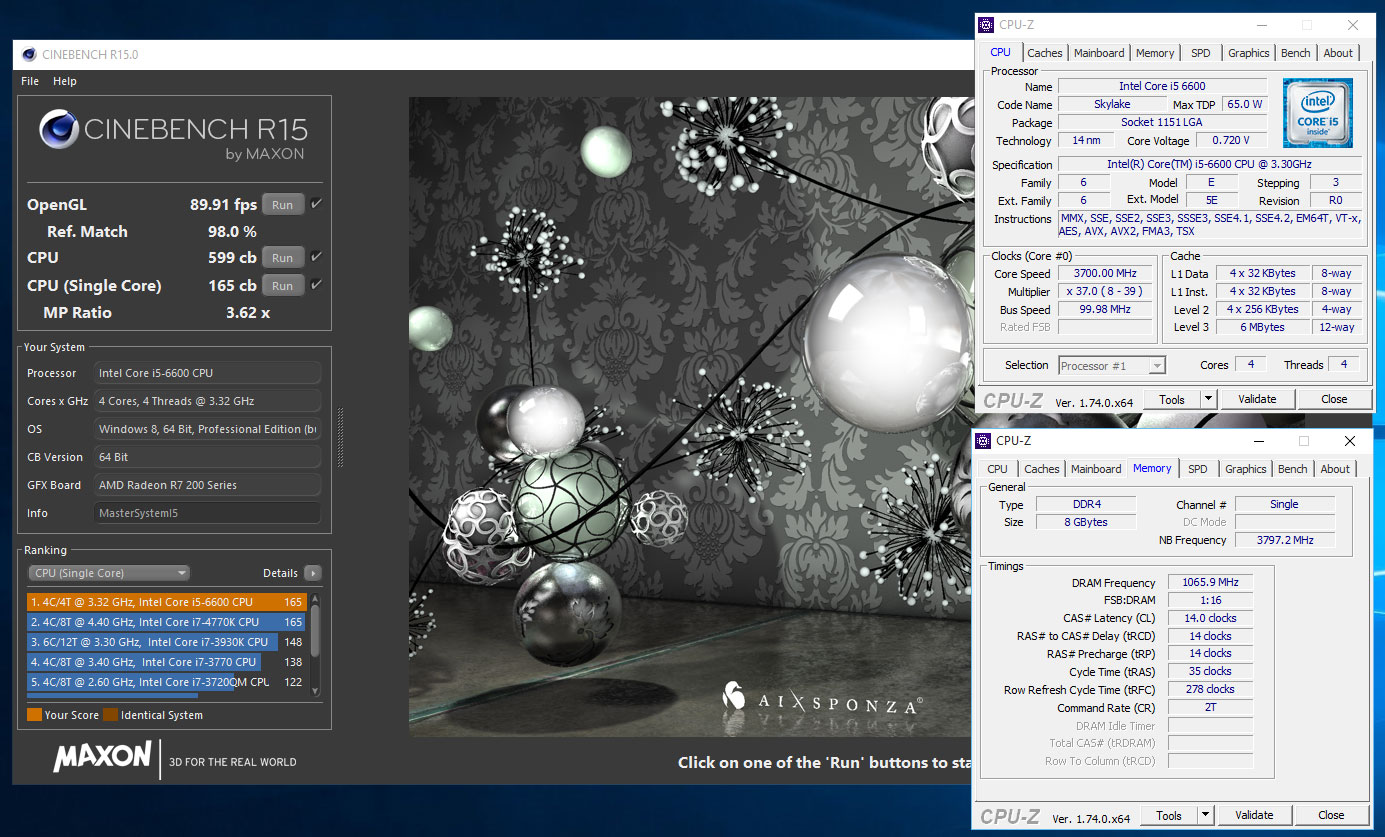Click the NB Frequency value 3797.2 MHz
The height and width of the screenshot is (837, 1385).
point(1285,540)
